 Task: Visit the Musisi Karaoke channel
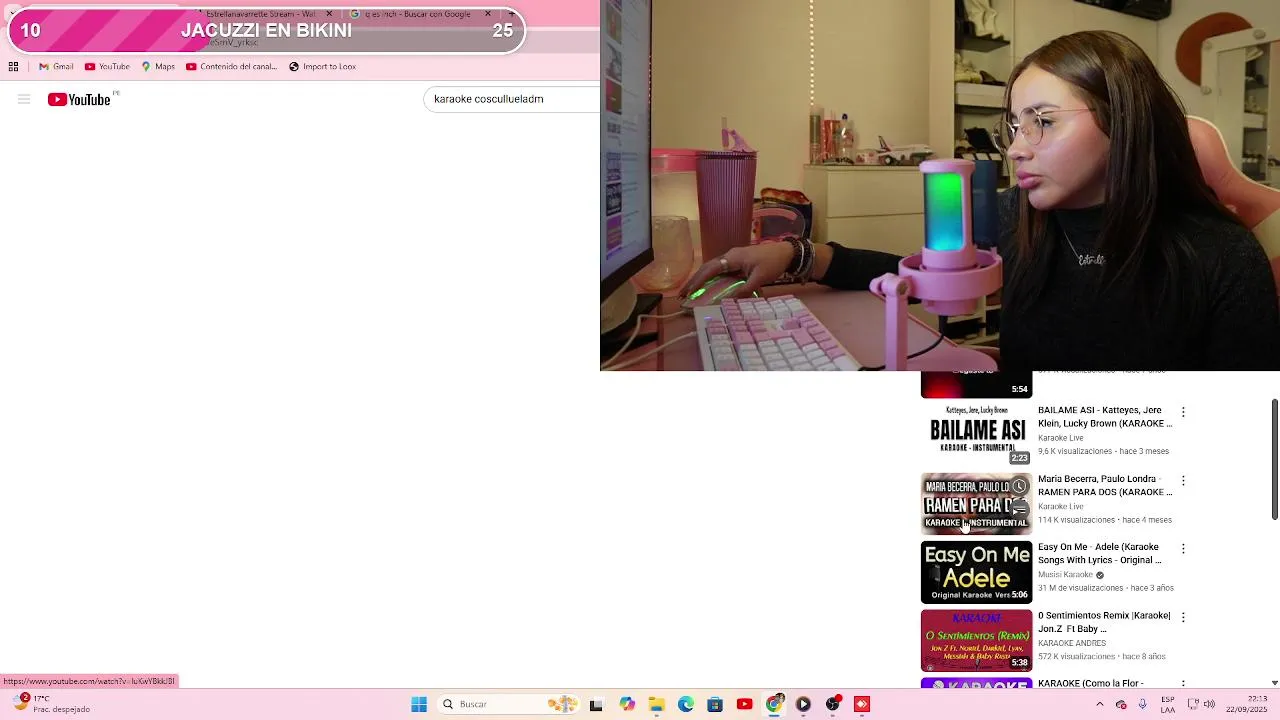(1065, 575)
